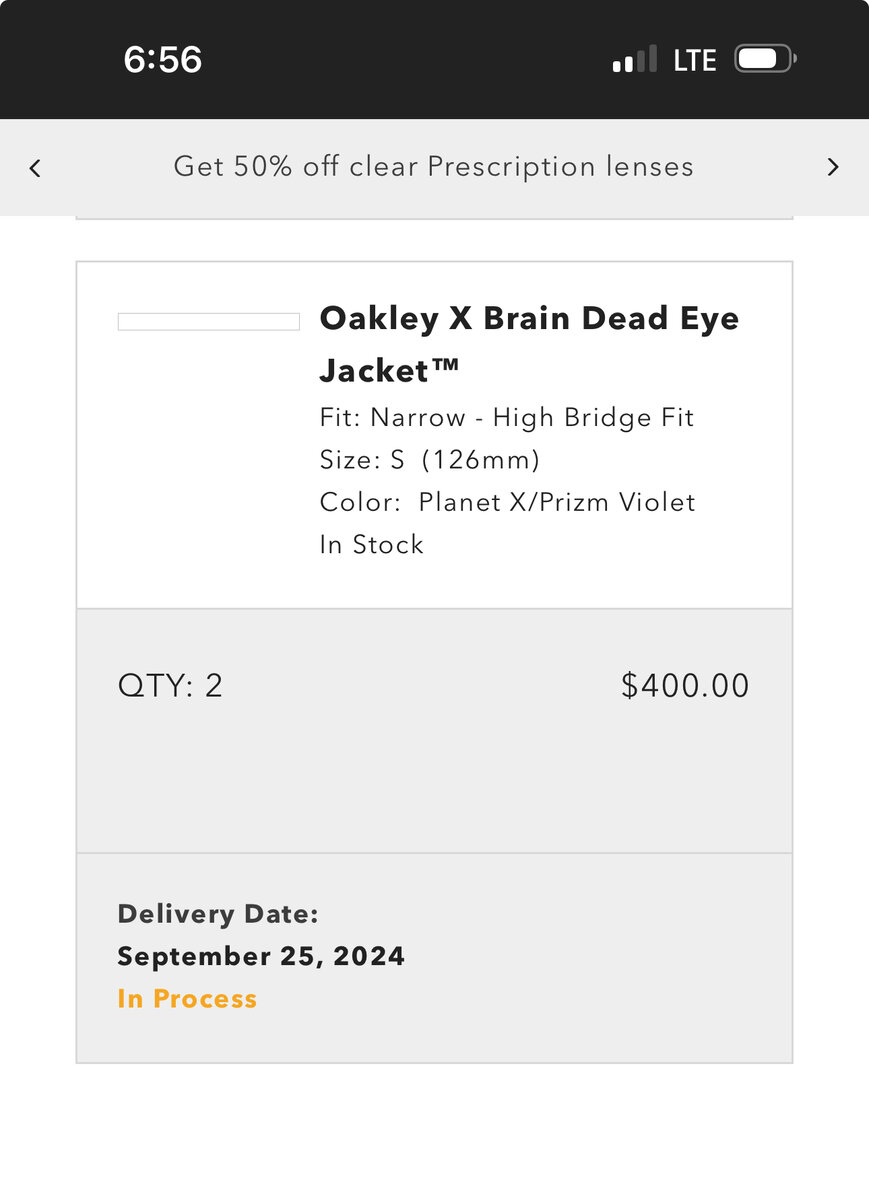869x1200 pixels.
Task: Tap the $400.00 price
Action: tap(685, 686)
